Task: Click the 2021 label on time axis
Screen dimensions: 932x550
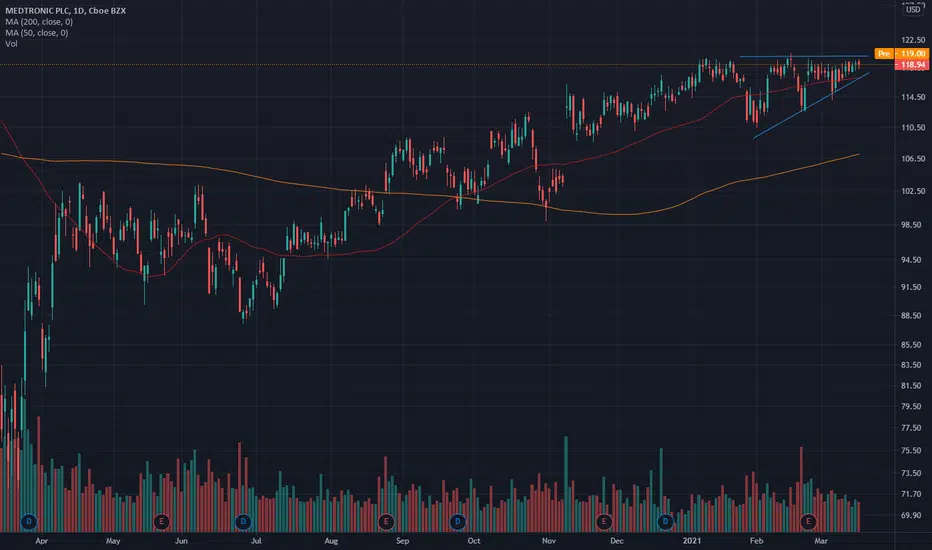Action: tap(692, 540)
